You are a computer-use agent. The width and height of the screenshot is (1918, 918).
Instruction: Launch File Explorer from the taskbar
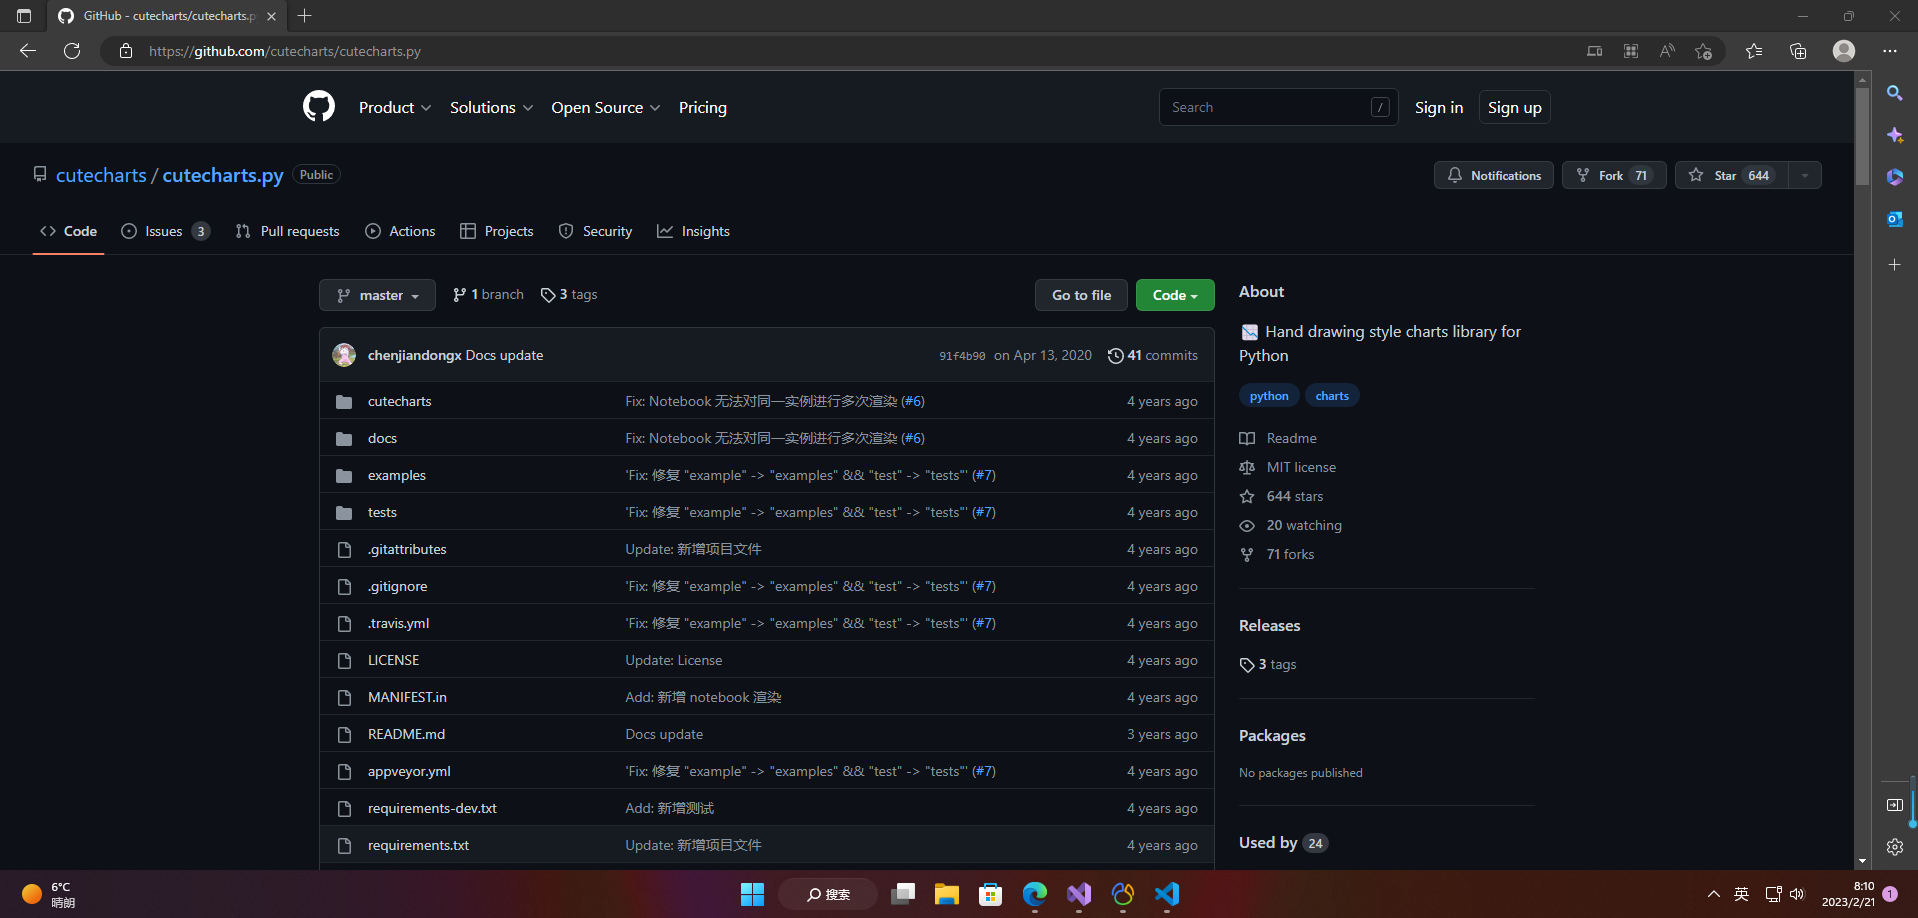click(x=946, y=894)
